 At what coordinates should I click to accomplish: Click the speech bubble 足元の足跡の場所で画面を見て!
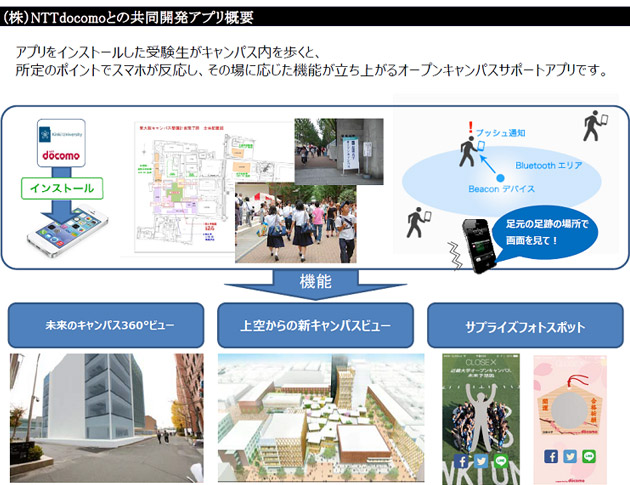(546, 232)
